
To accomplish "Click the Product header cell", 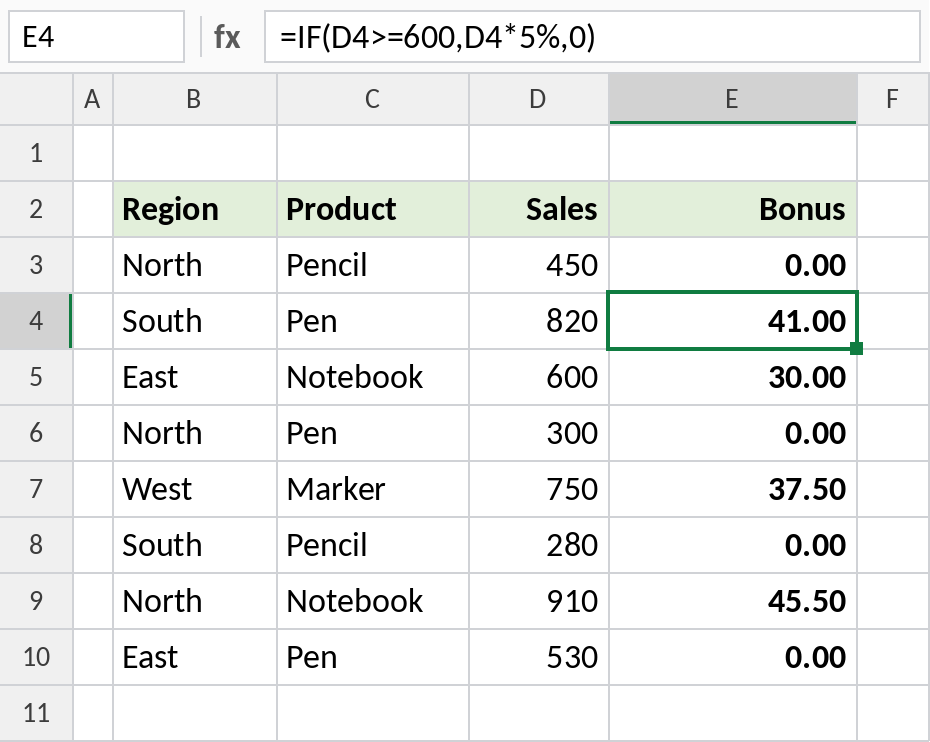I will coord(372,209).
